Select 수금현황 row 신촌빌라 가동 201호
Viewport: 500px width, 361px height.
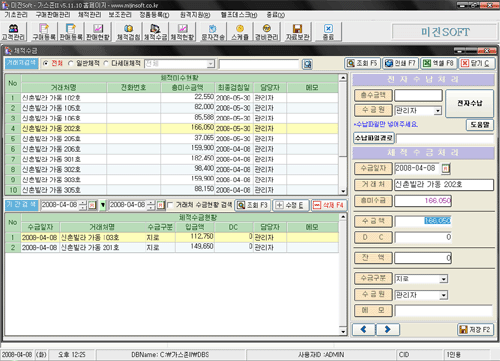pos(172,248)
